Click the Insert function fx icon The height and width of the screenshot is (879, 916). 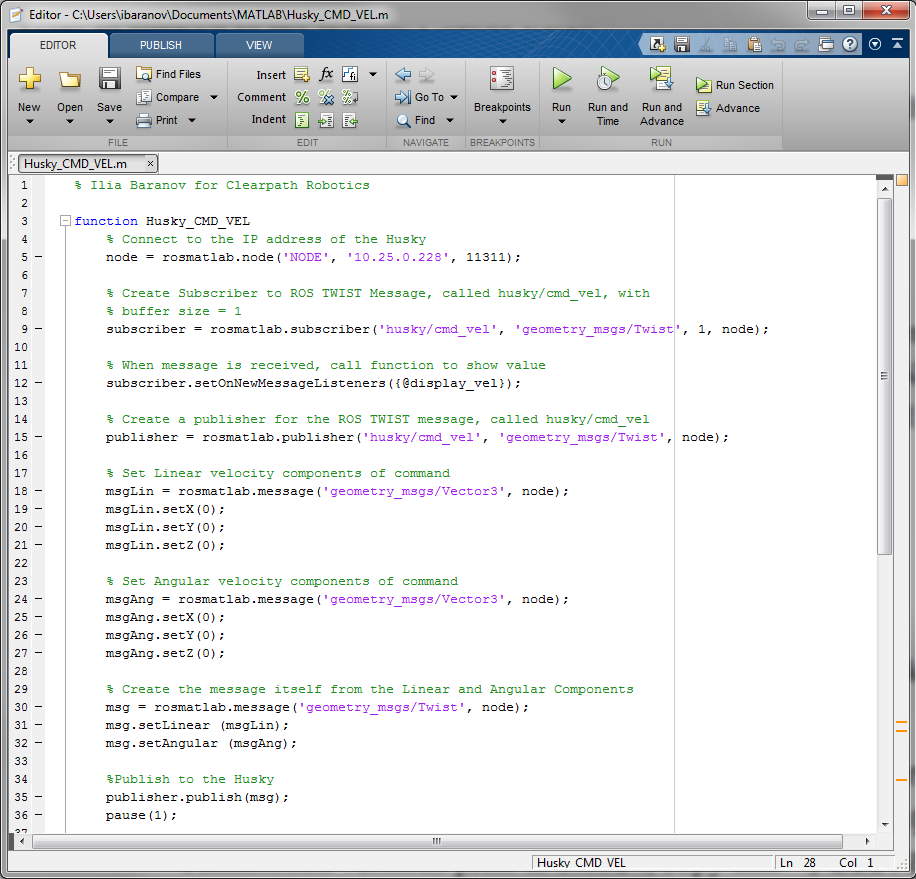pyautogui.click(x=326, y=75)
